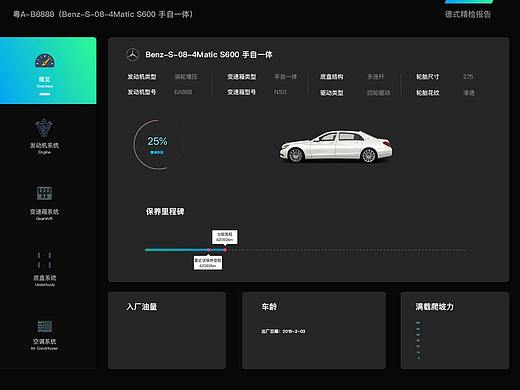Select the 变速箱系统 Gearshift icon
This screenshot has height=390, width=520.
(44, 193)
